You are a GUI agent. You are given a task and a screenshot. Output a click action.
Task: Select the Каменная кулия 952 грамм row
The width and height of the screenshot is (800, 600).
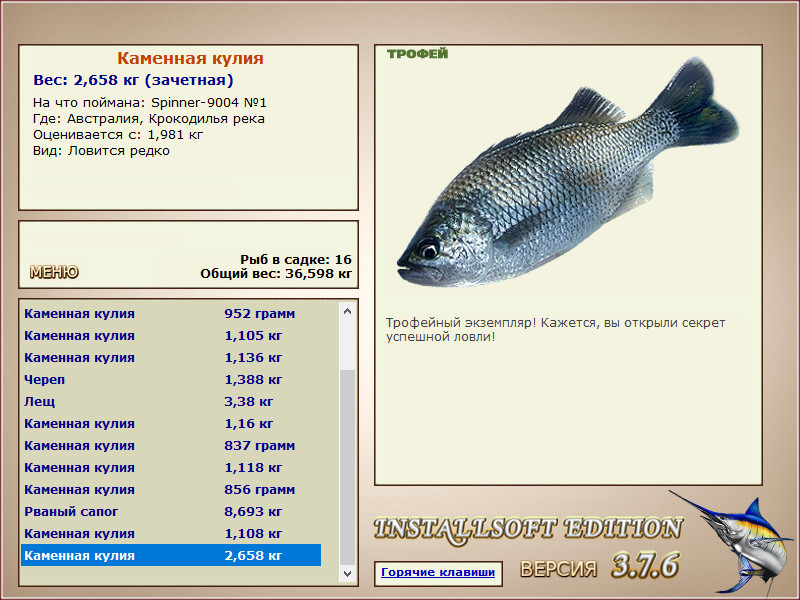(x=171, y=313)
